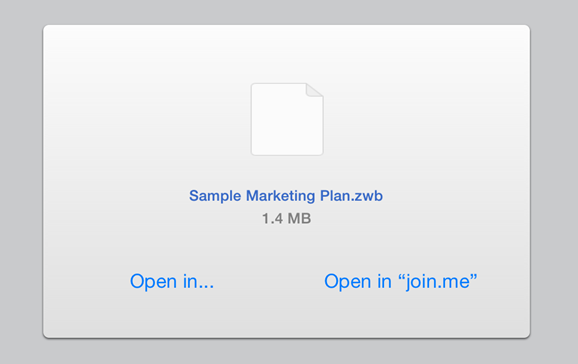Image resolution: width=578 pixels, height=364 pixels.
Task: Click the word "Sample" in the file title
Action: pos(215,196)
